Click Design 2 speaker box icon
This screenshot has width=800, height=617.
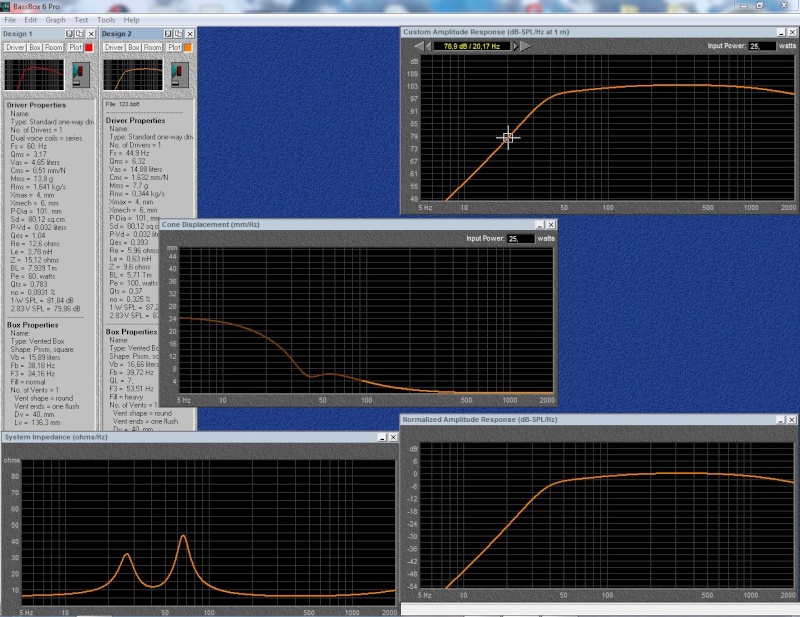pos(180,75)
